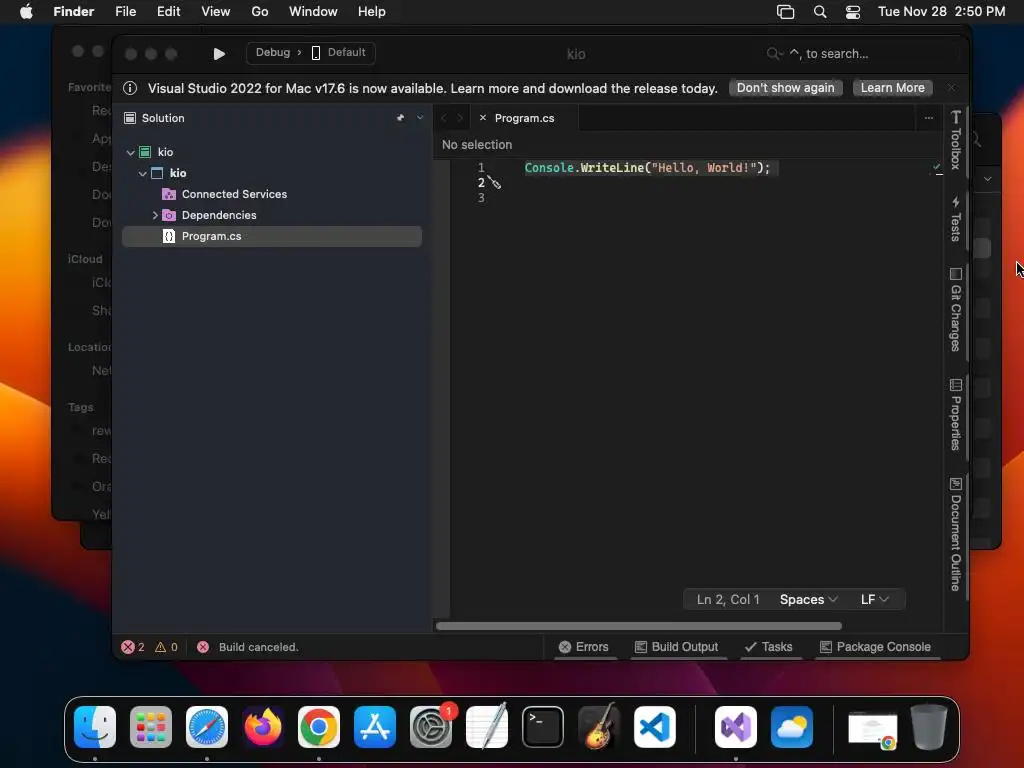Viewport: 1024px width, 768px height.
Task: Select Program.cs in the solution tree
Action: tap(272, 236)
